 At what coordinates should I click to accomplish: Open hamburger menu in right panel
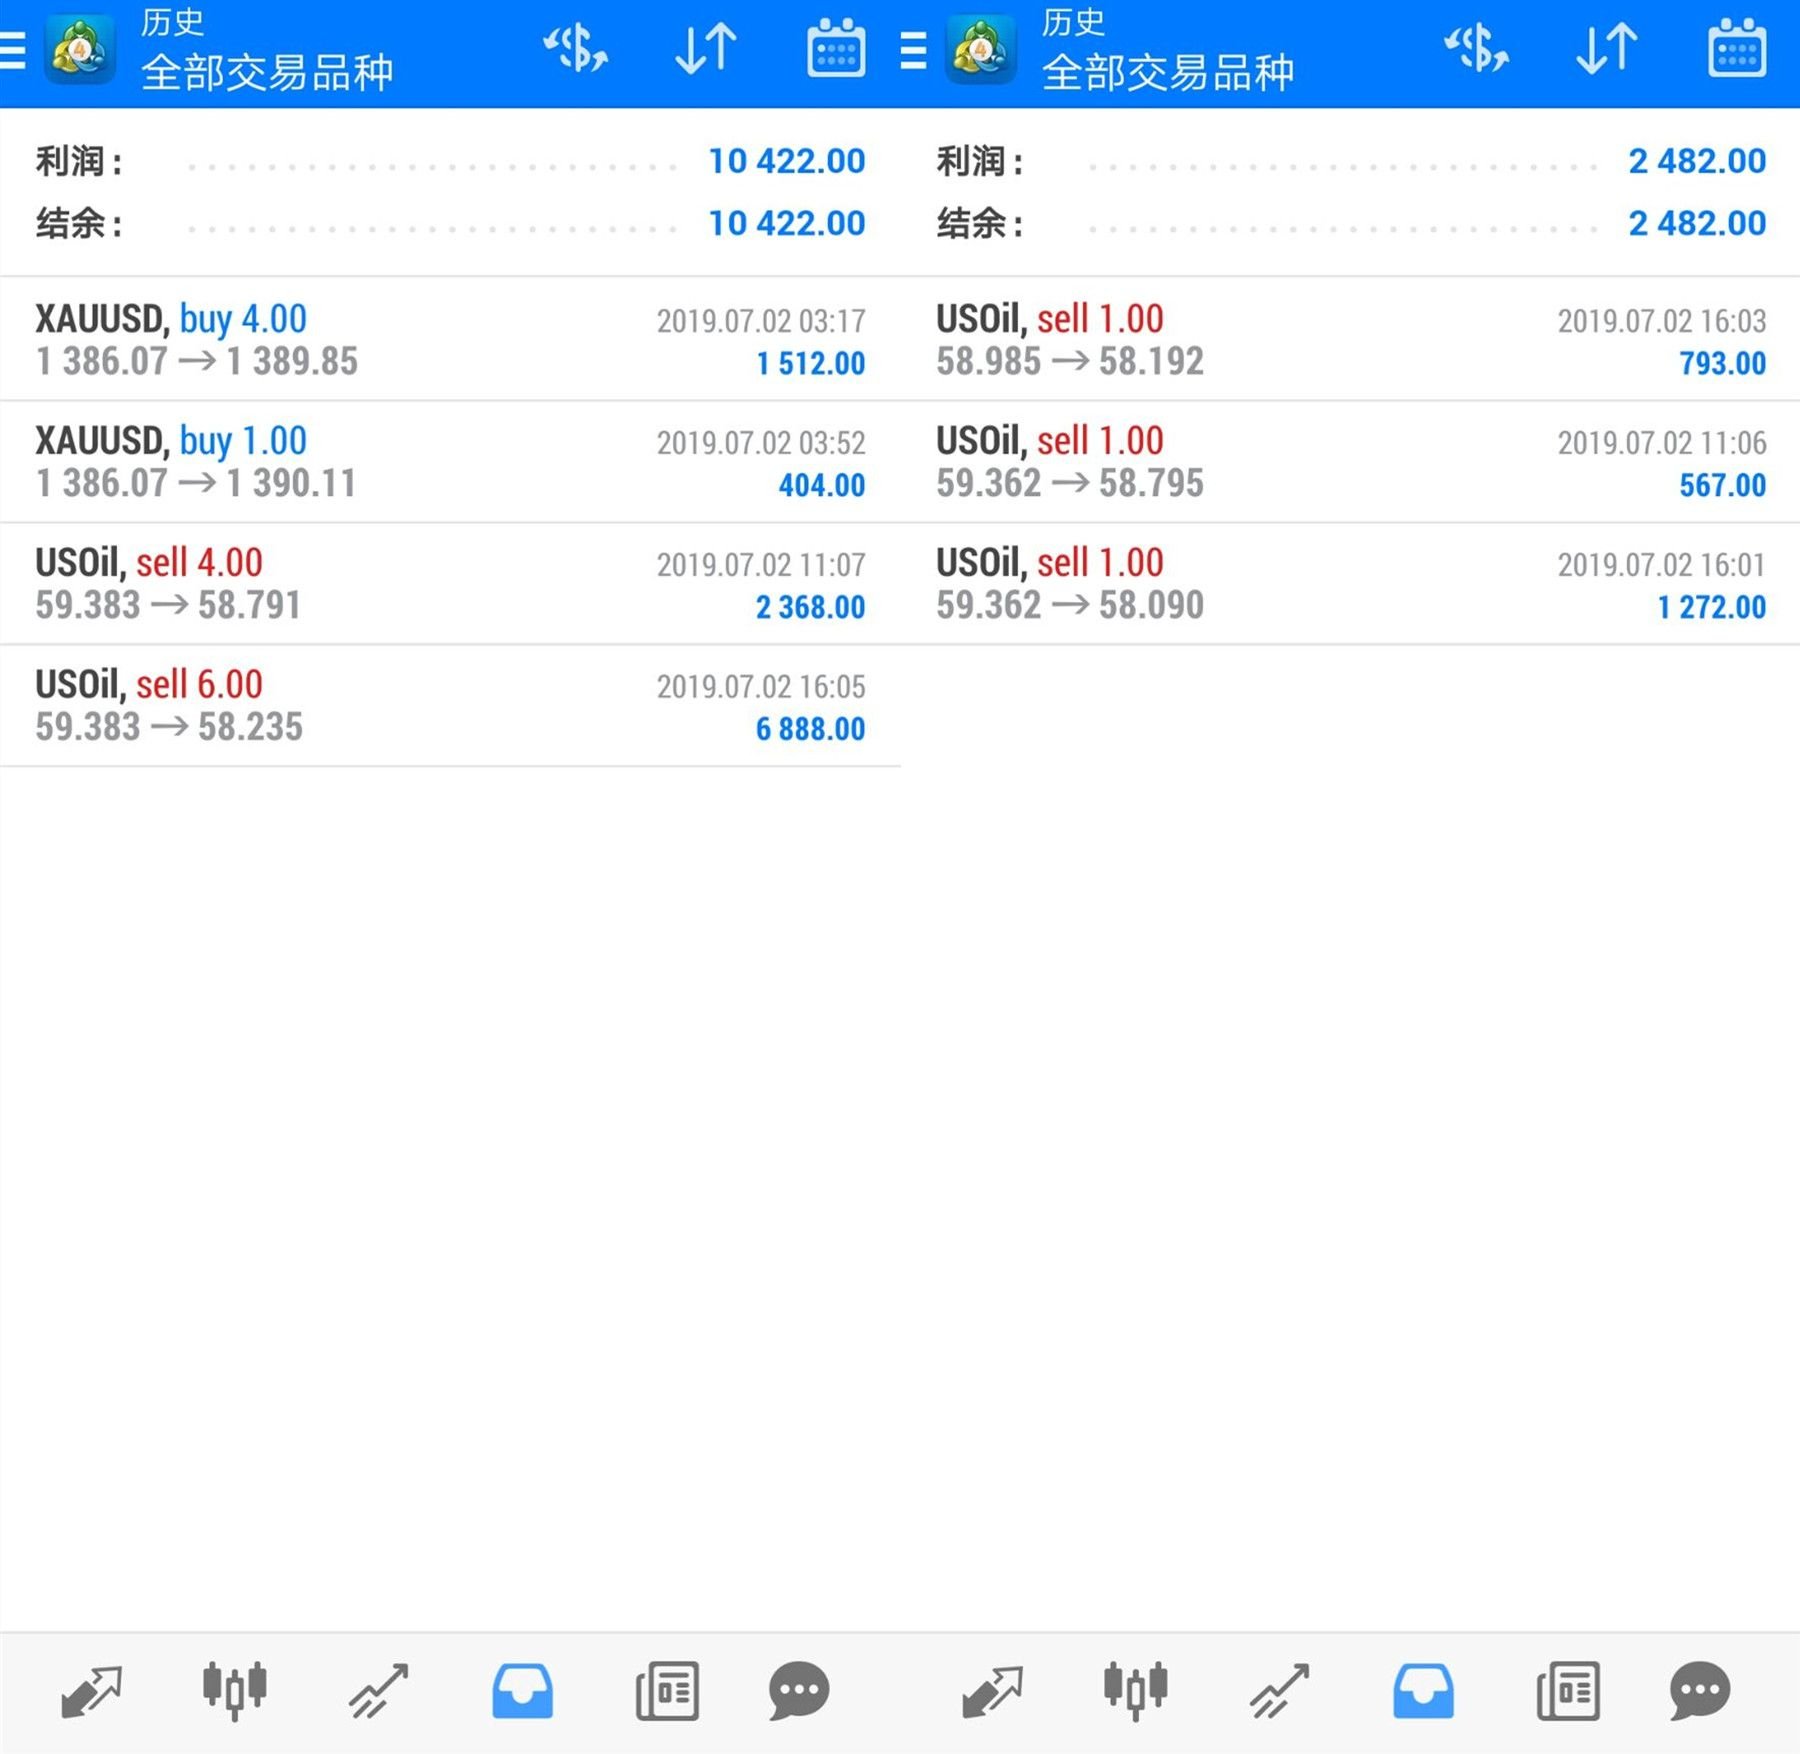[x=913, y=50]
